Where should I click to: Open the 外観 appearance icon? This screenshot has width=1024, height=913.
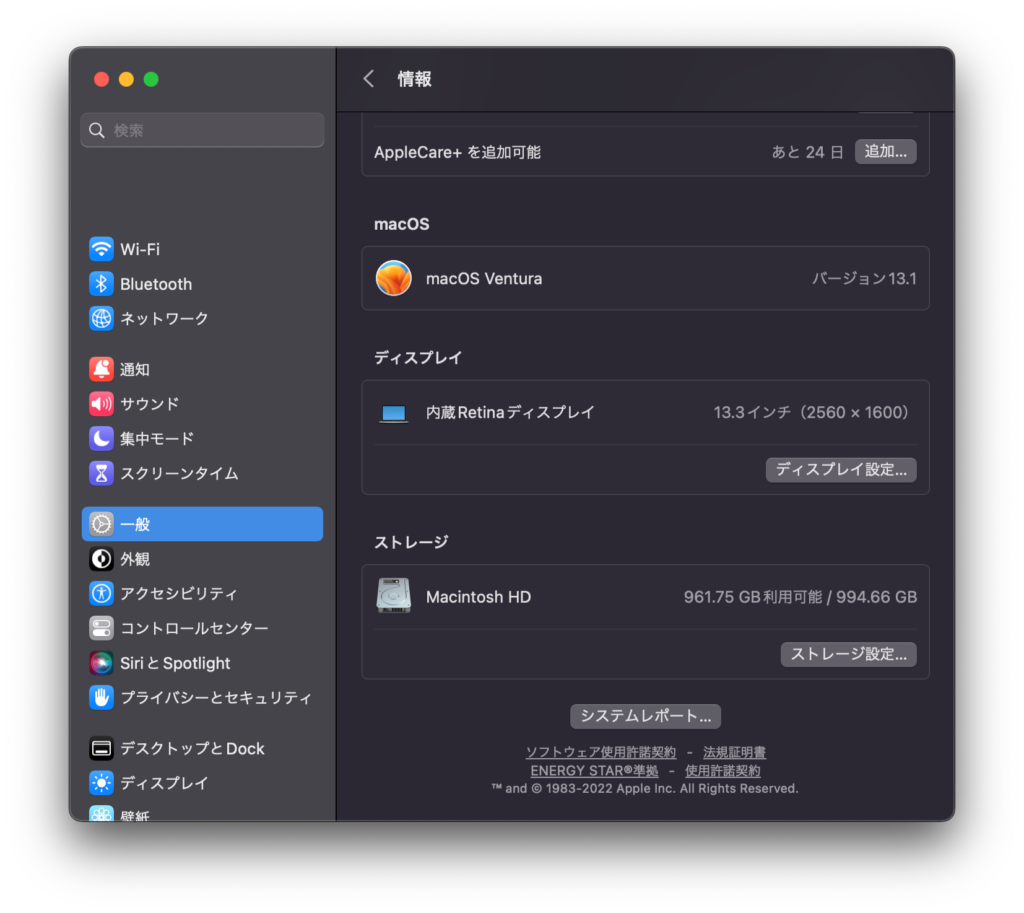[x=101, y=559]
